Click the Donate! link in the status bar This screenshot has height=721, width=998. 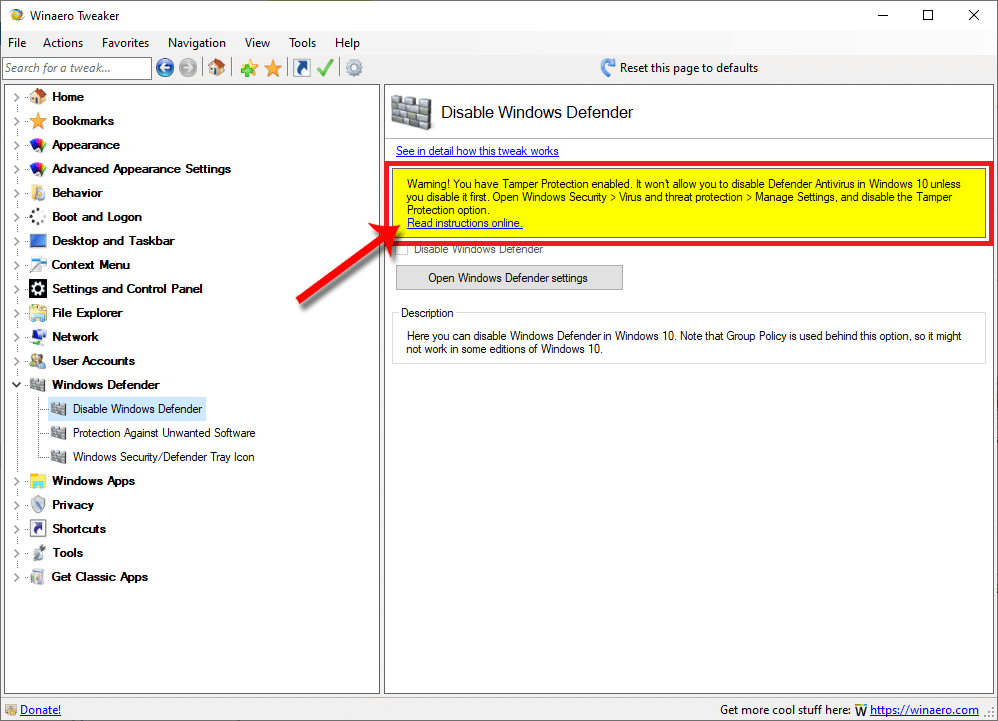40,710
